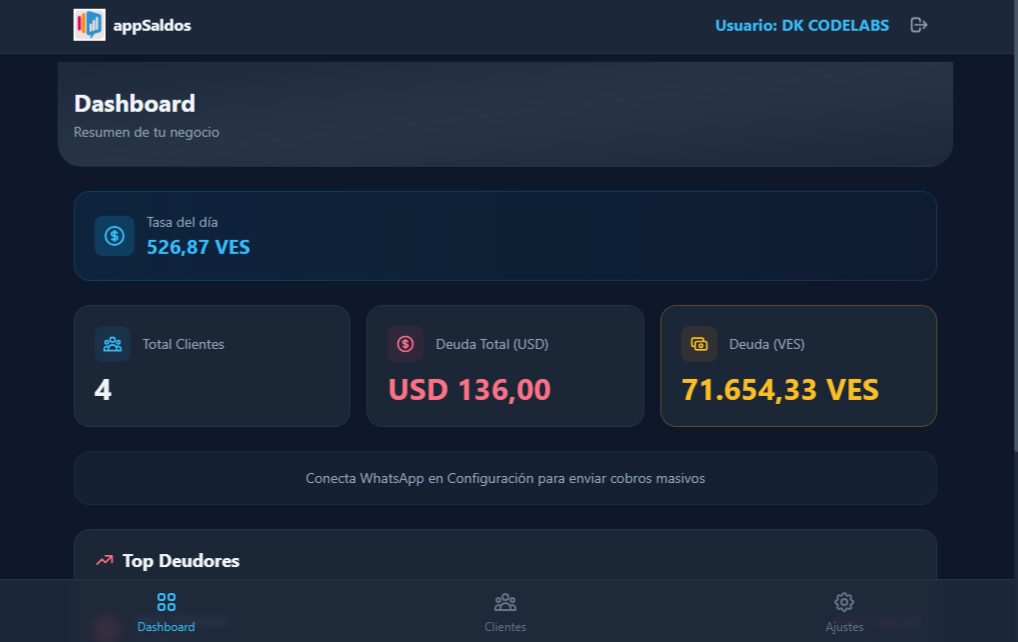Viewport: 1018px width, 642px height.
Task: Click the Conecta WhatsApp en Configuración banner
Action: [505, 478]
